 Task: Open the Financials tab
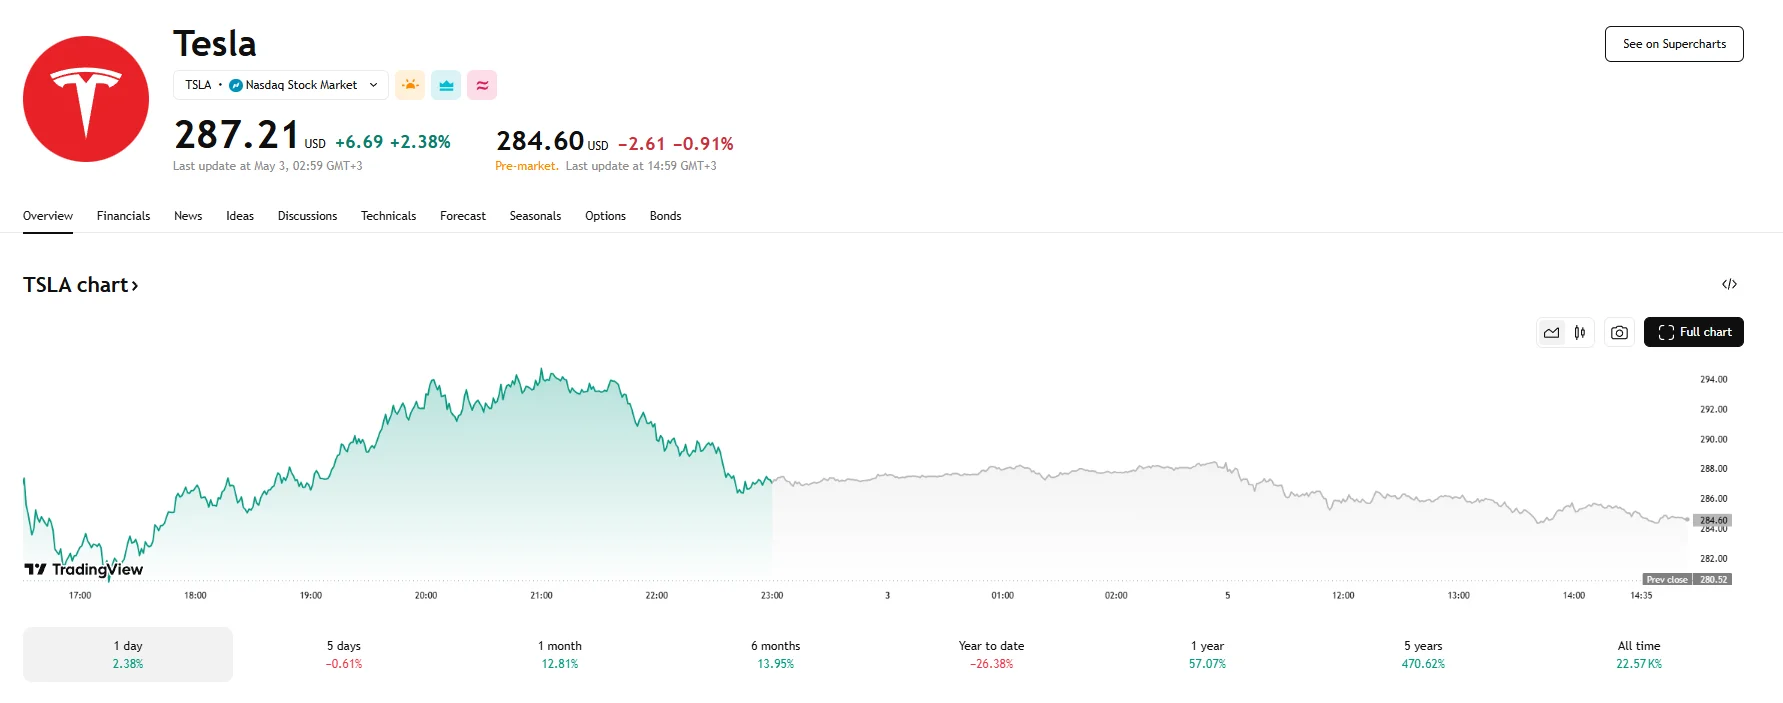(x=123, y=216)
